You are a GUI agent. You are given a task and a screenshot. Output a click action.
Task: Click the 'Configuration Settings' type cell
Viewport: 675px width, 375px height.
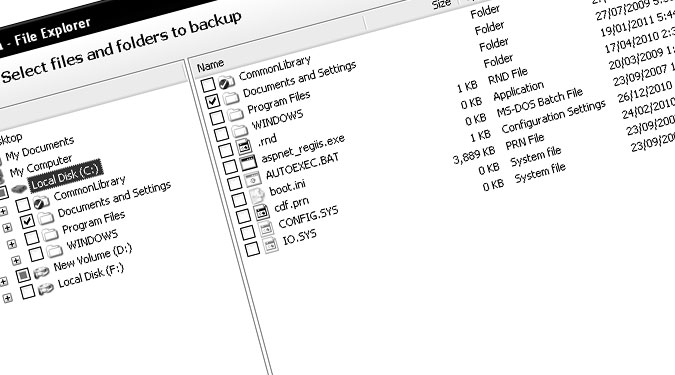click(554, 117)
